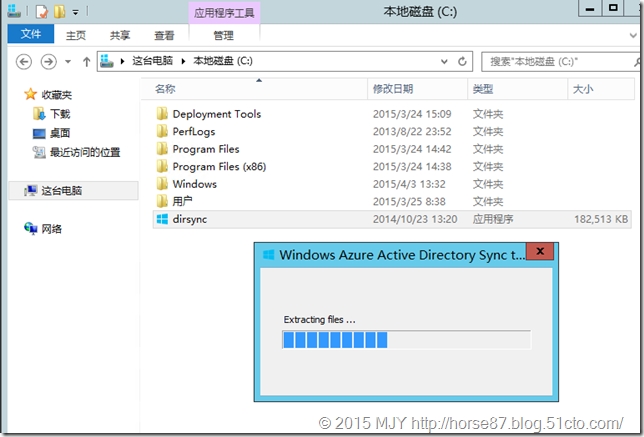Go forward with the Forward arrow
Viewport: 644px width, 437px height.
point(48,62)
